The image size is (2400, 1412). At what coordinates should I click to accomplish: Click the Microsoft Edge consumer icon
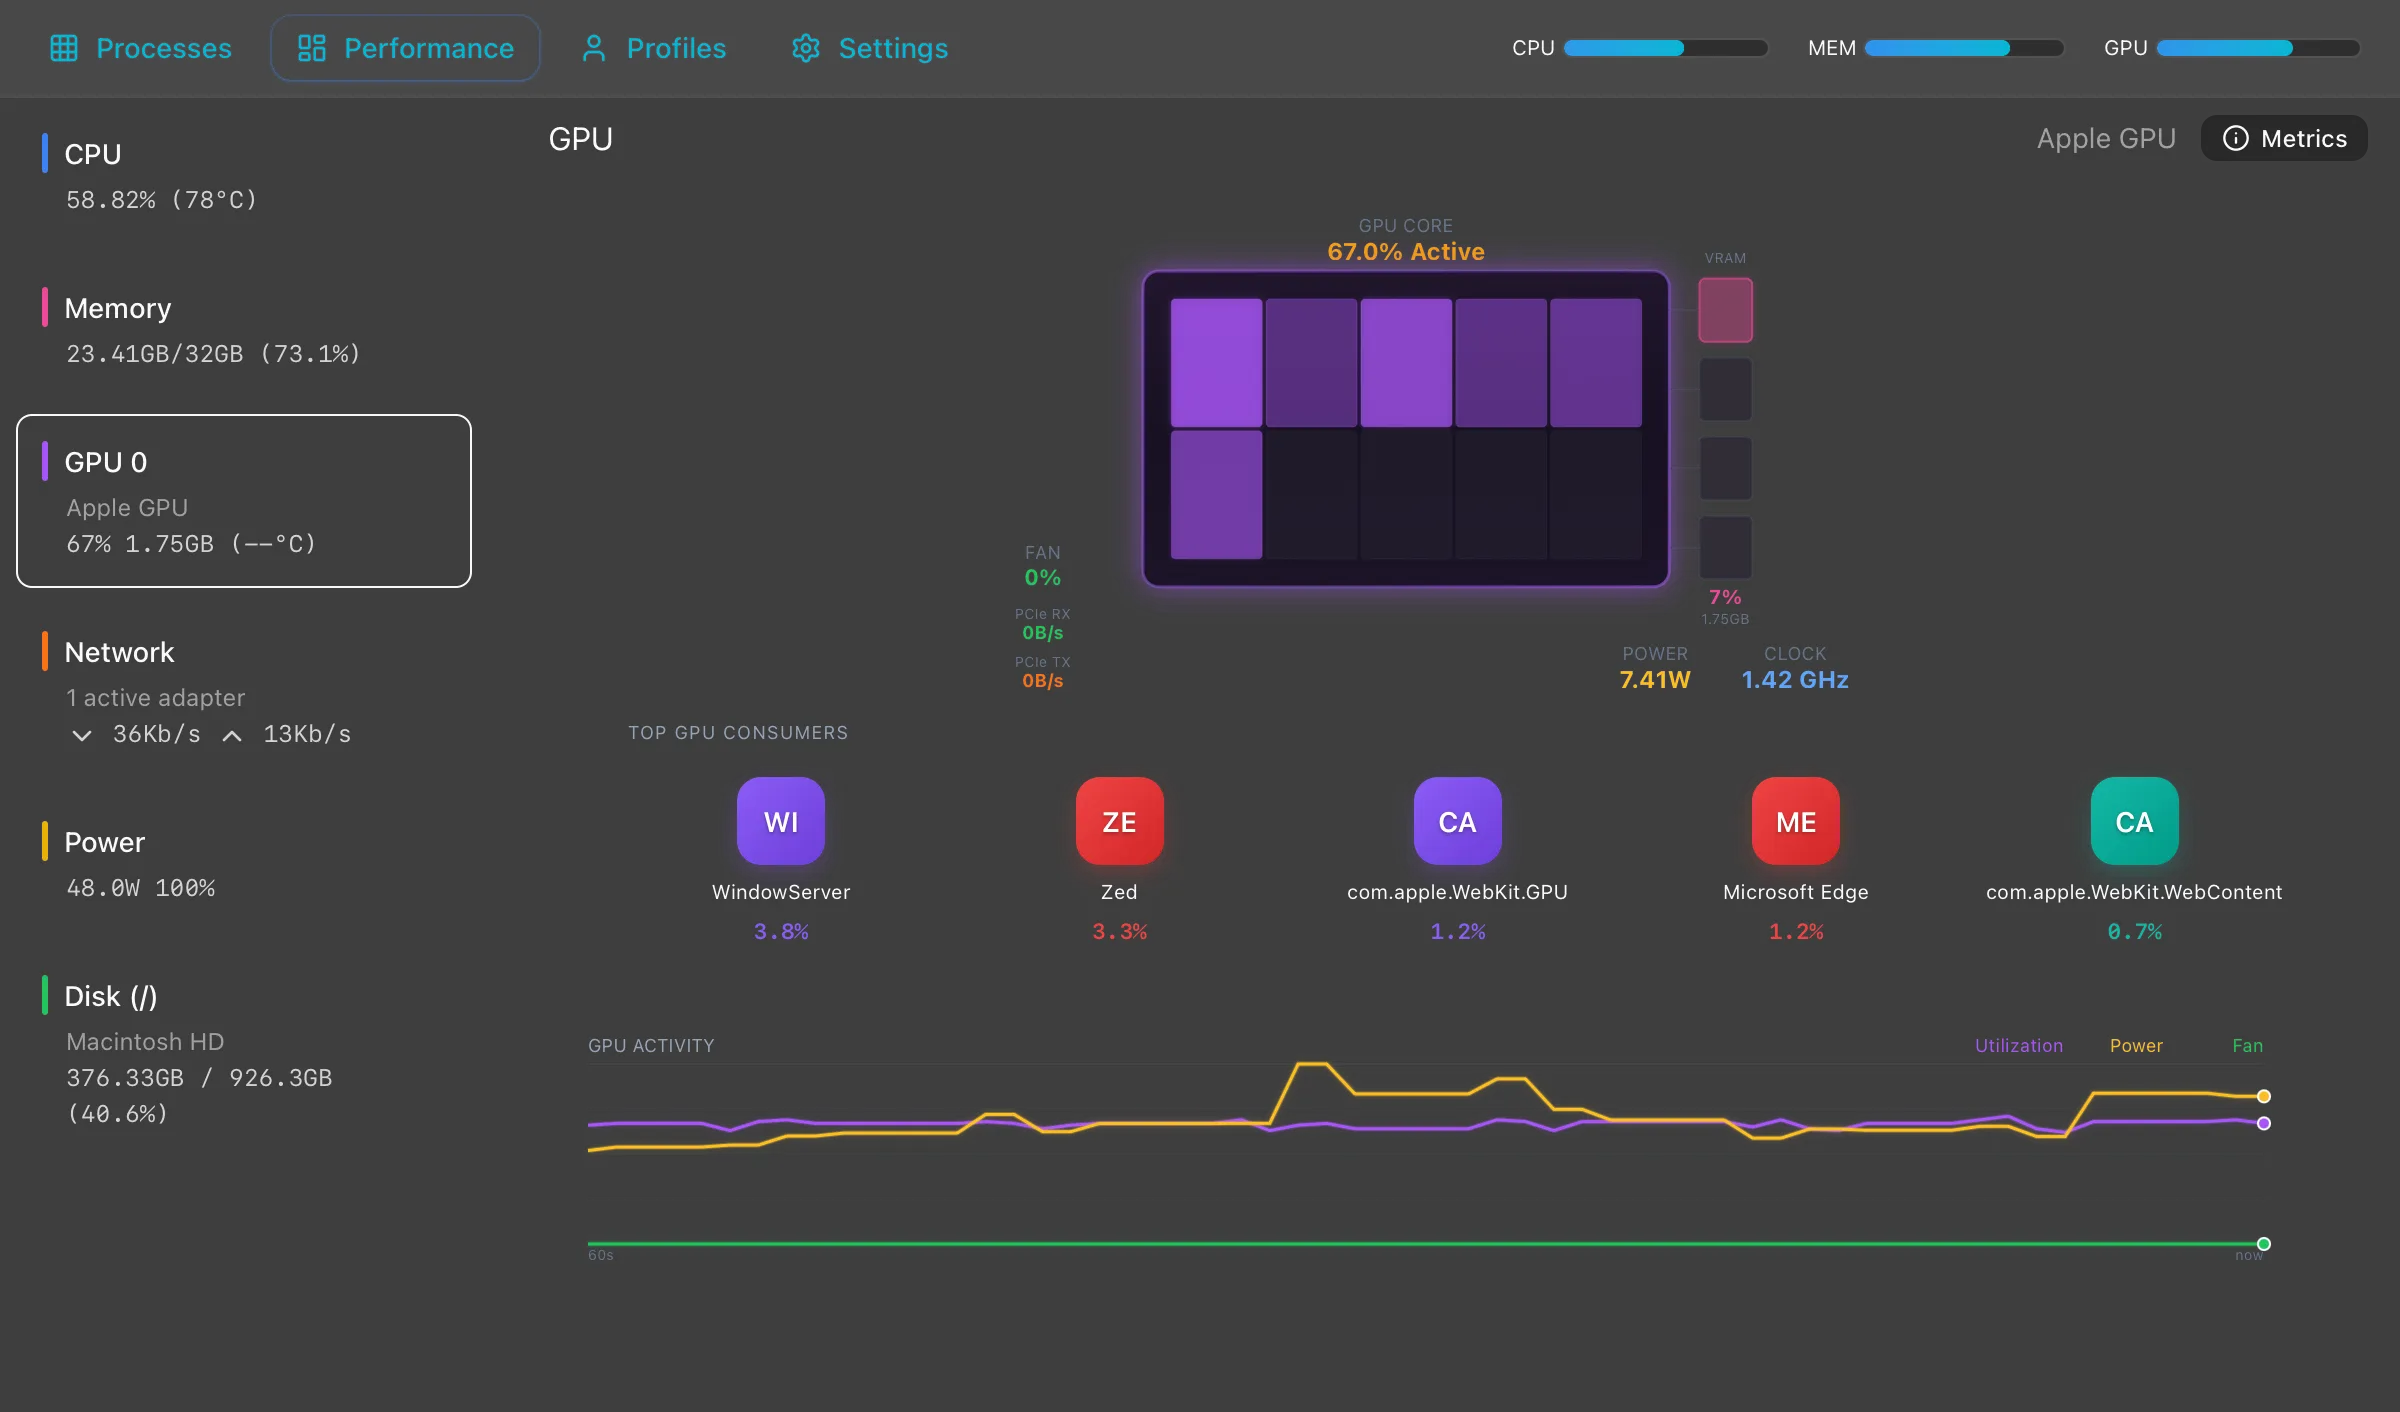point(1794,821)
